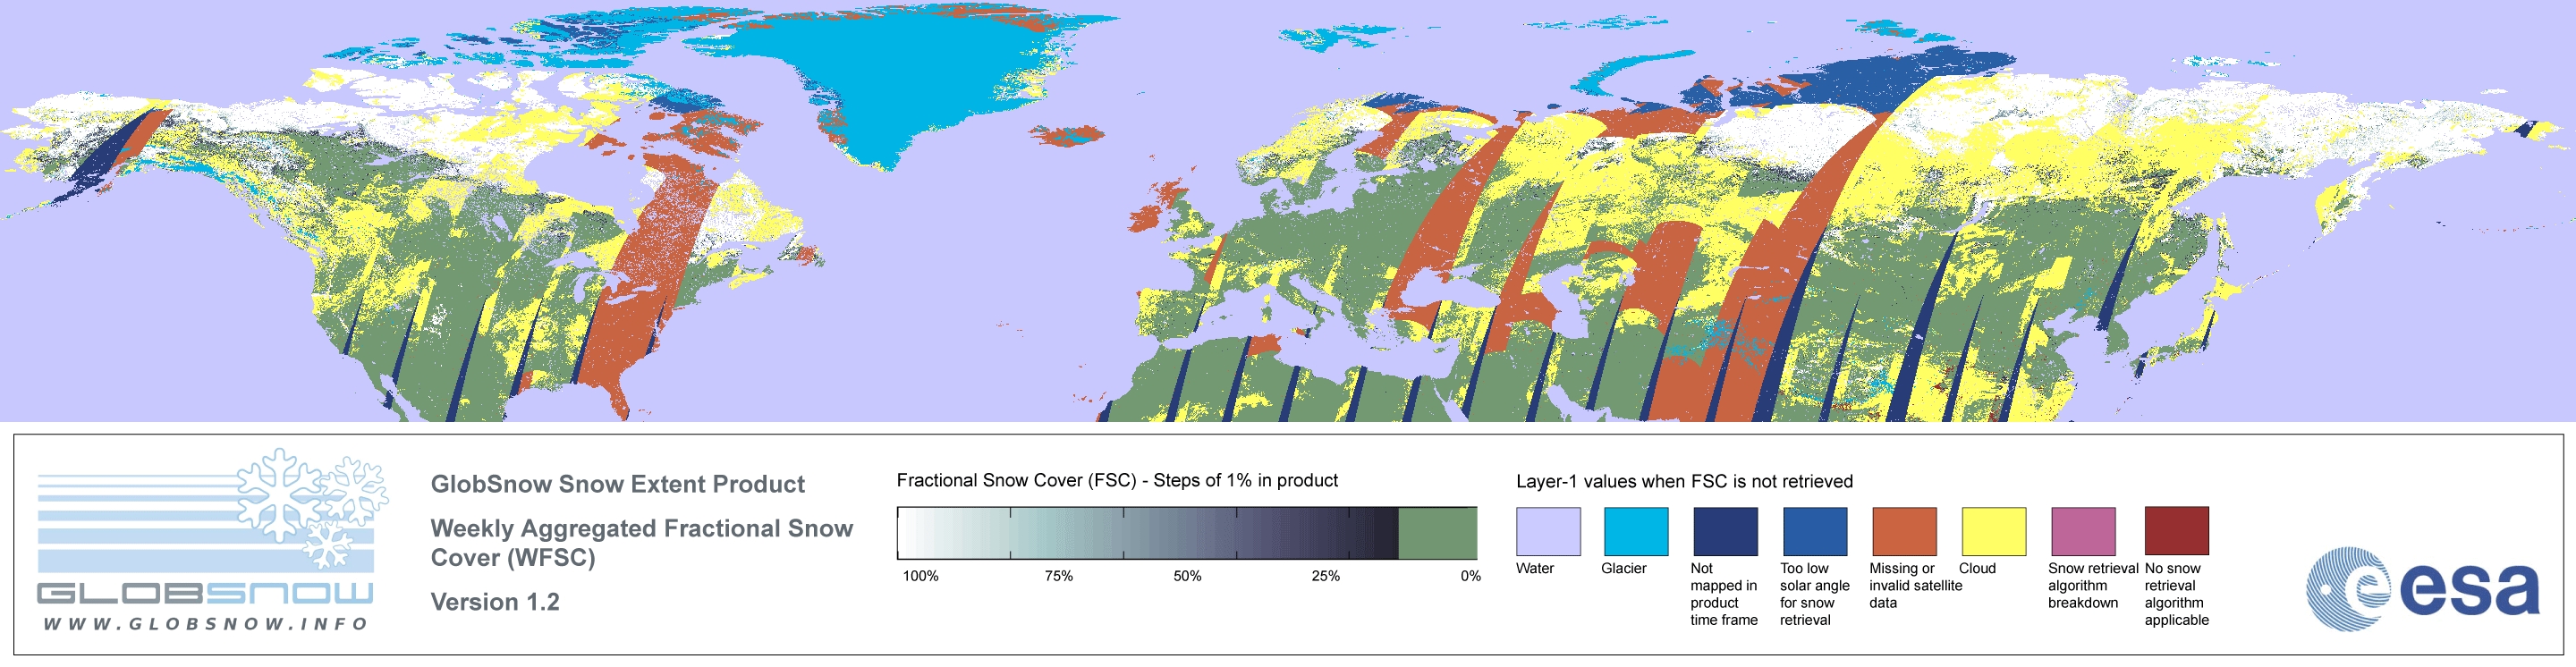The image size is (2576, 667).
Task: Click the 75% scale label
Action: 1058,576
